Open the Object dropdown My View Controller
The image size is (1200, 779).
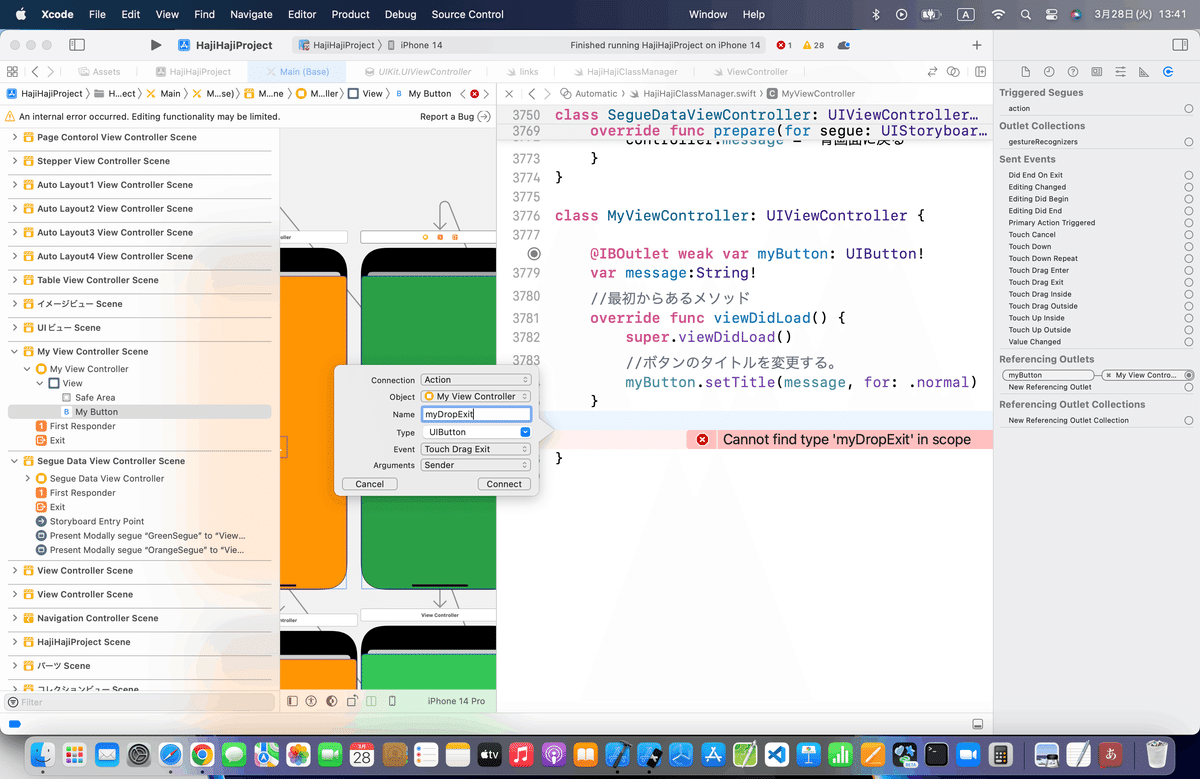point(476,396)
